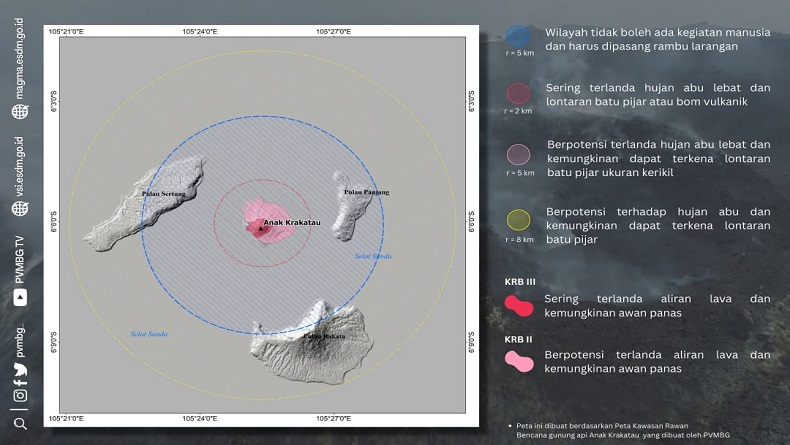Viewport: 790px width, 445px height.
Task: Click the search magnifier icon
Action: pos(20,423)
